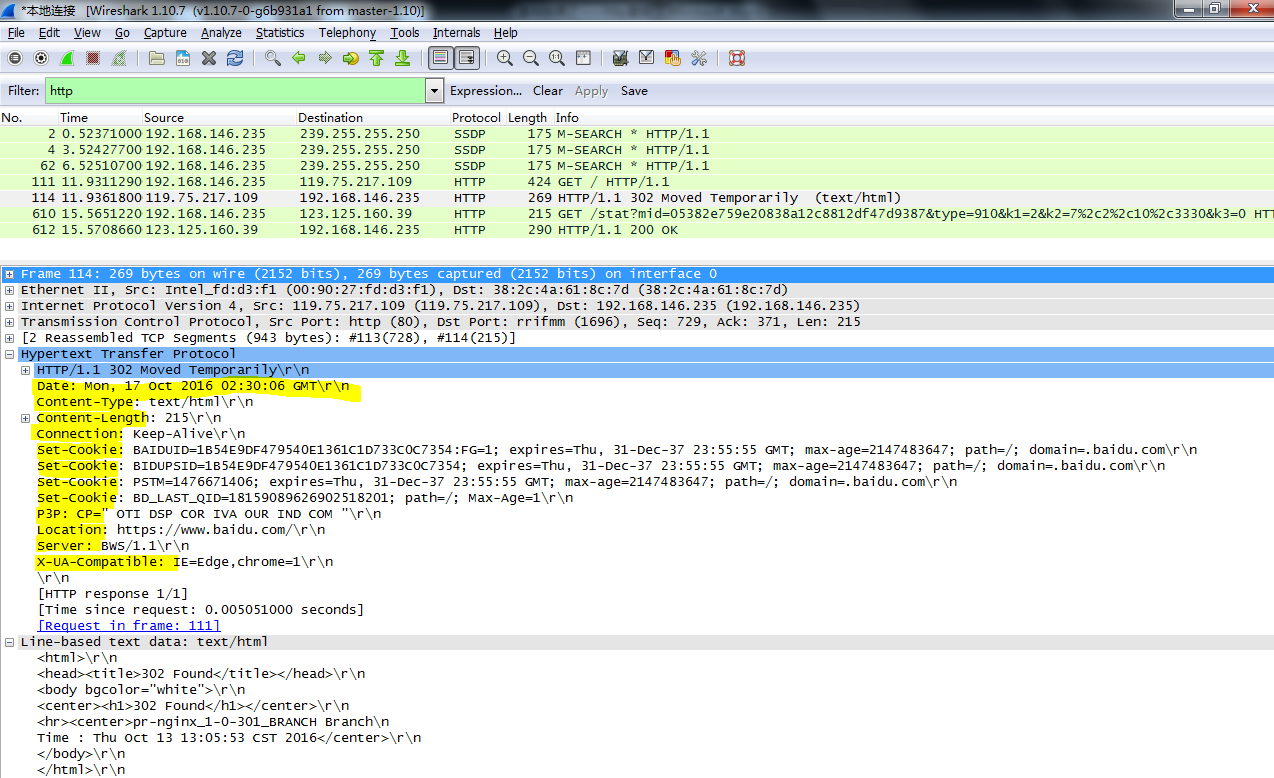The image size is (1274, 778).
Task: Close the capture file
Action: [x=209, y=58]
